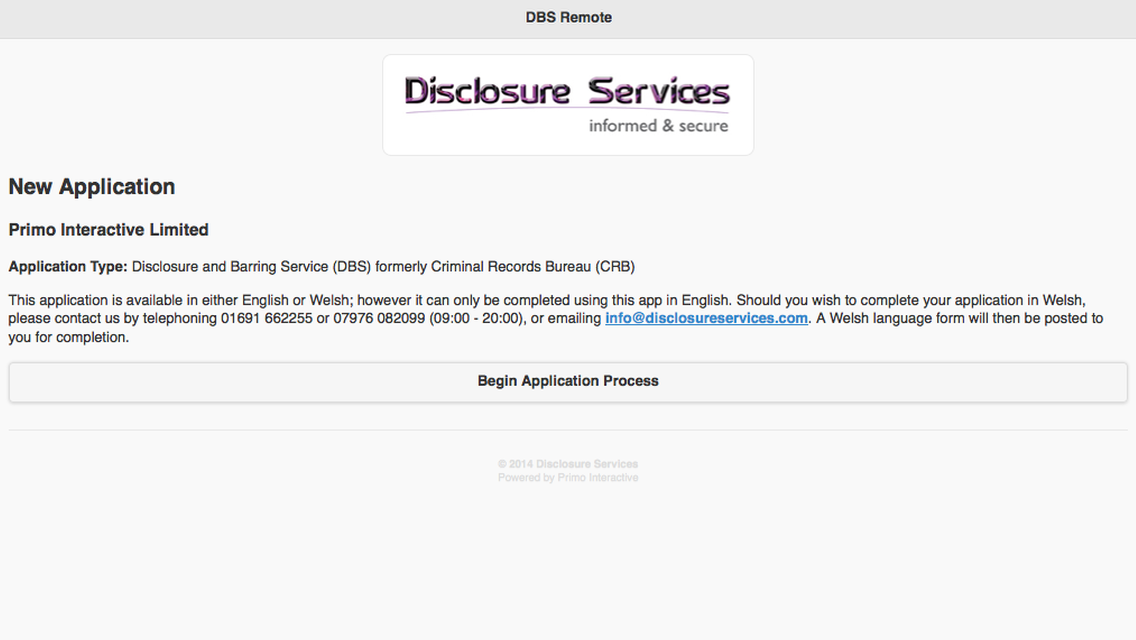Image resolution: width=1136 pixels, height=640 pixels.
Task: Open the info@disclosureservices.com email link
Action: coord(706,318)
